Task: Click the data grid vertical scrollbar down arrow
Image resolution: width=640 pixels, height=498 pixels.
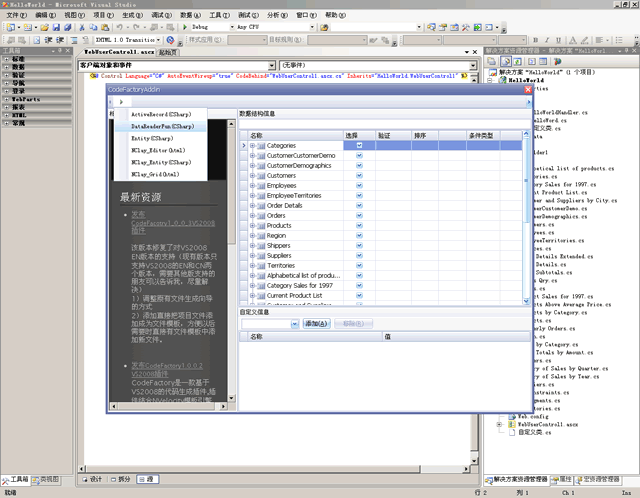Action: point(526,301)
